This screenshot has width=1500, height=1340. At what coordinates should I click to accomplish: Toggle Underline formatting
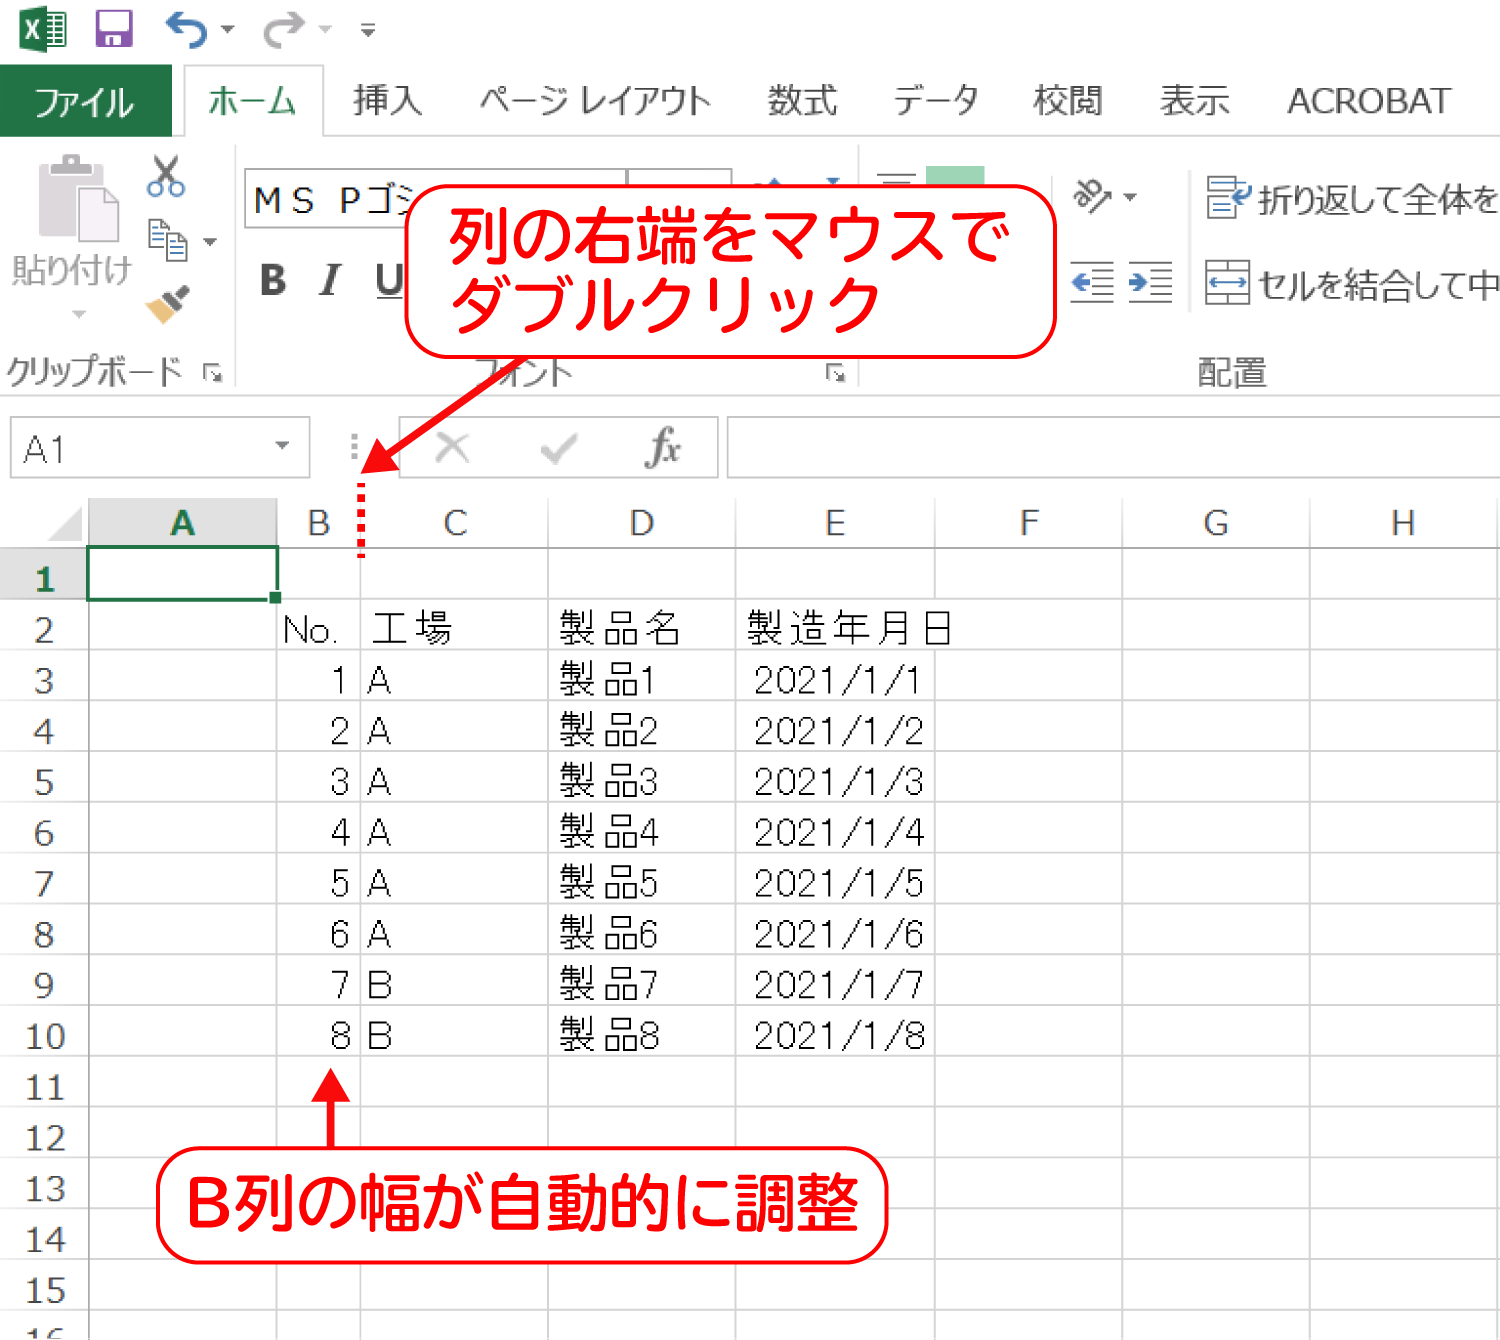(388, 280)
